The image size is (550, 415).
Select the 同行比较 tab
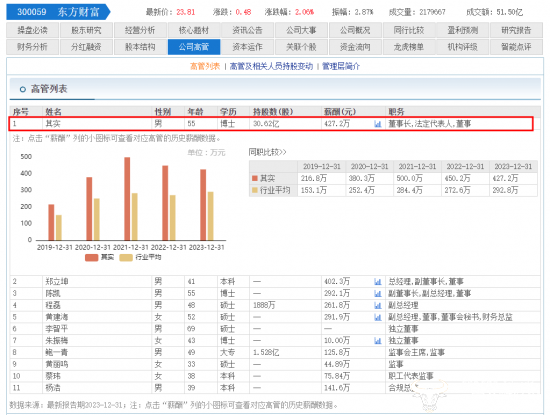tap(409, 30)
